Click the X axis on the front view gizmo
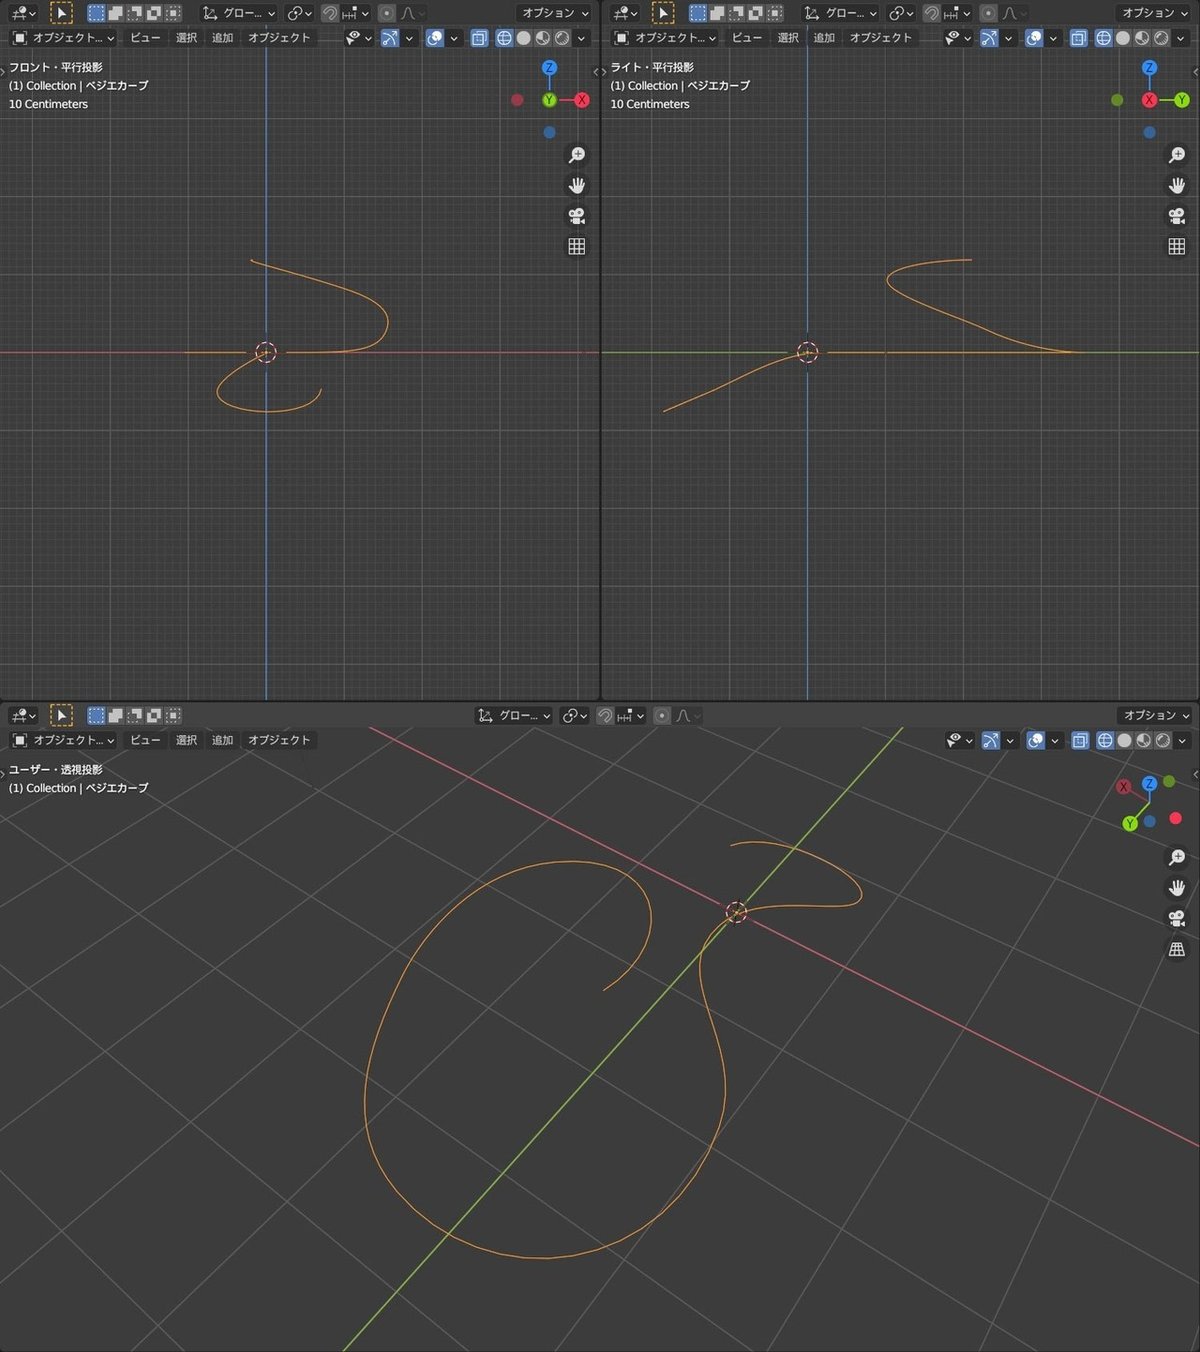This screenshot has width=1200, height=1352. (x=581, y=100)
